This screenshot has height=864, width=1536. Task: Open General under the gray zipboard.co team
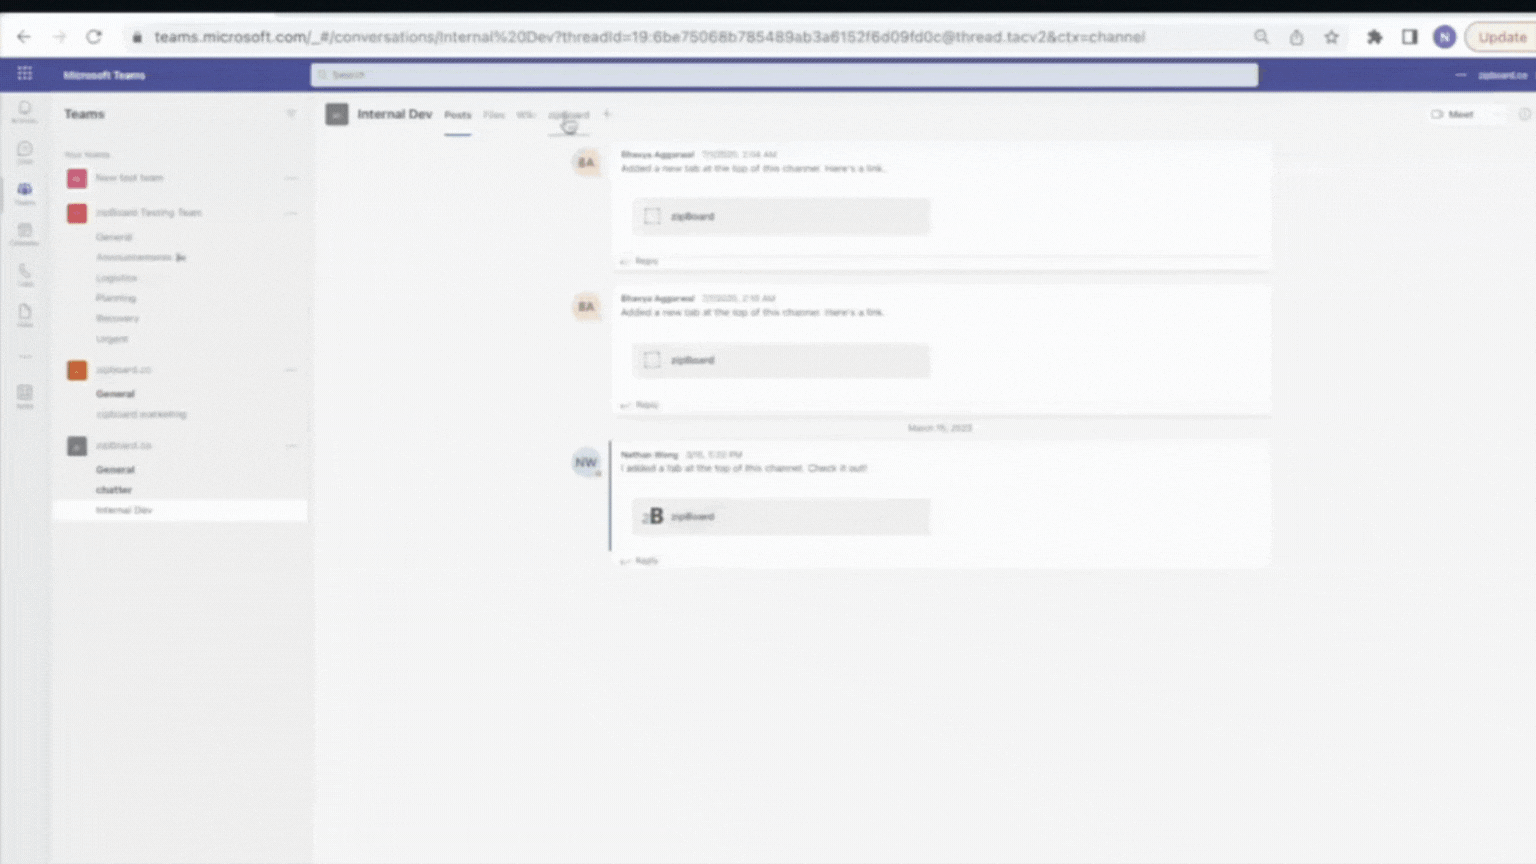[x=115, y=470]
